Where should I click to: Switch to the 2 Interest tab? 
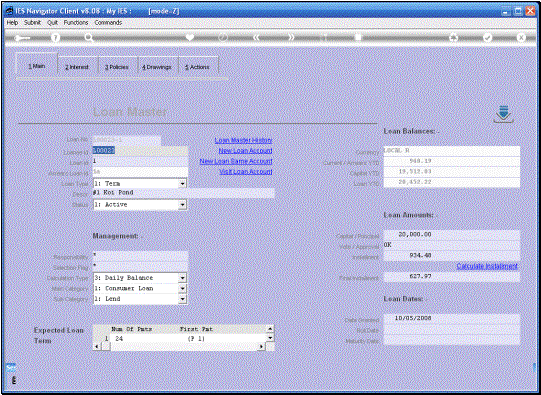[x=77, y=67]
